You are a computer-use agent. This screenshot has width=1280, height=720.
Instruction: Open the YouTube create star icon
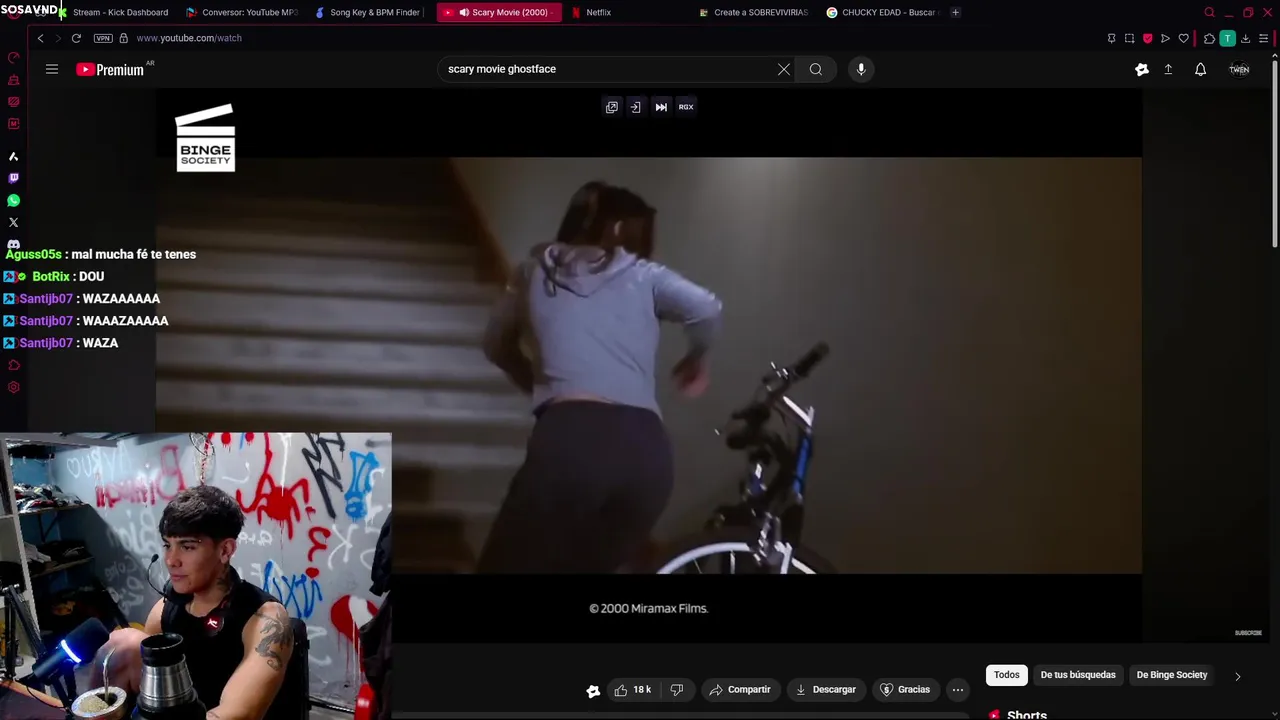(1142, 69)
